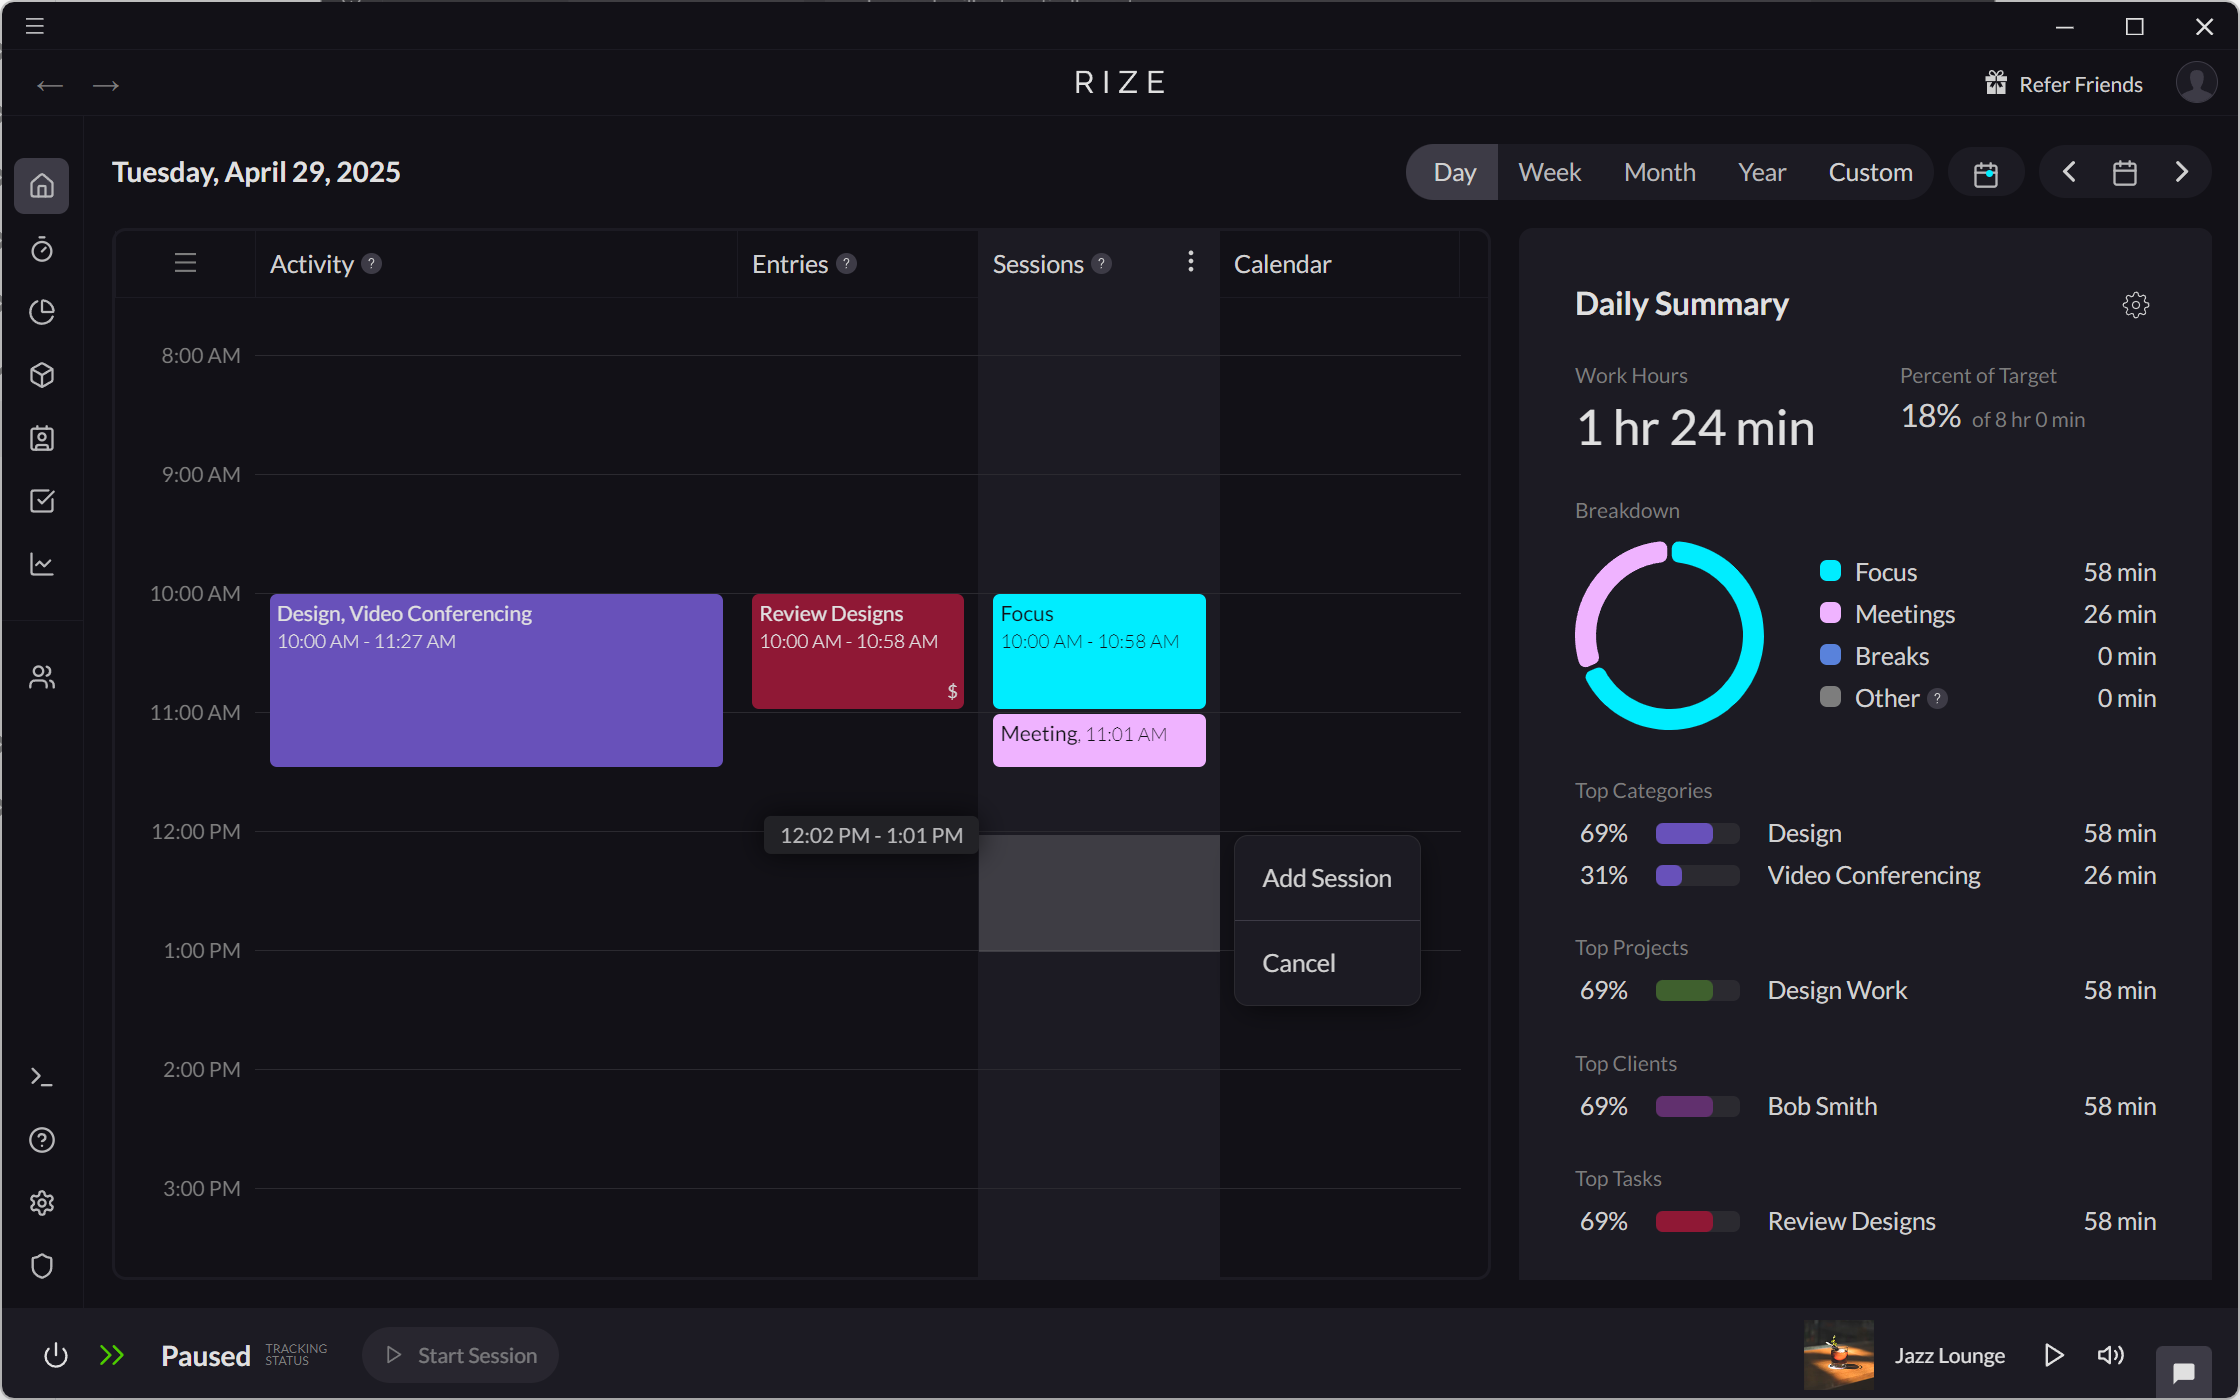The image size is (2240, 1400).
Task: Open the Sessions column options menu
Action: pos(1190,262)
